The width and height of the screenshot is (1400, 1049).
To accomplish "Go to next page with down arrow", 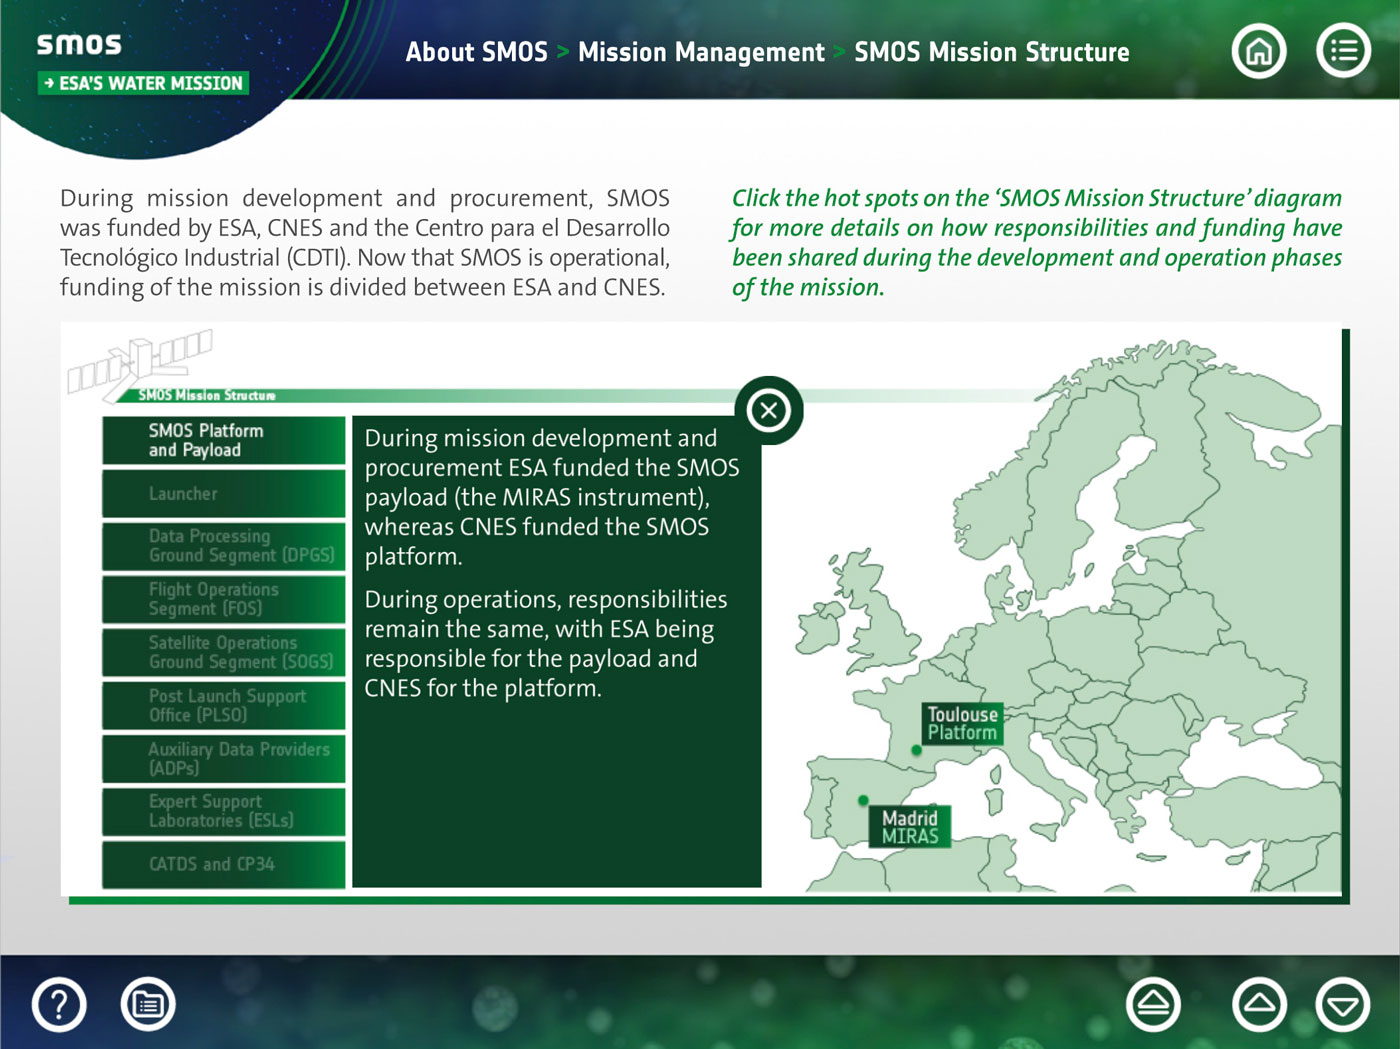I will [1343, 1004].
